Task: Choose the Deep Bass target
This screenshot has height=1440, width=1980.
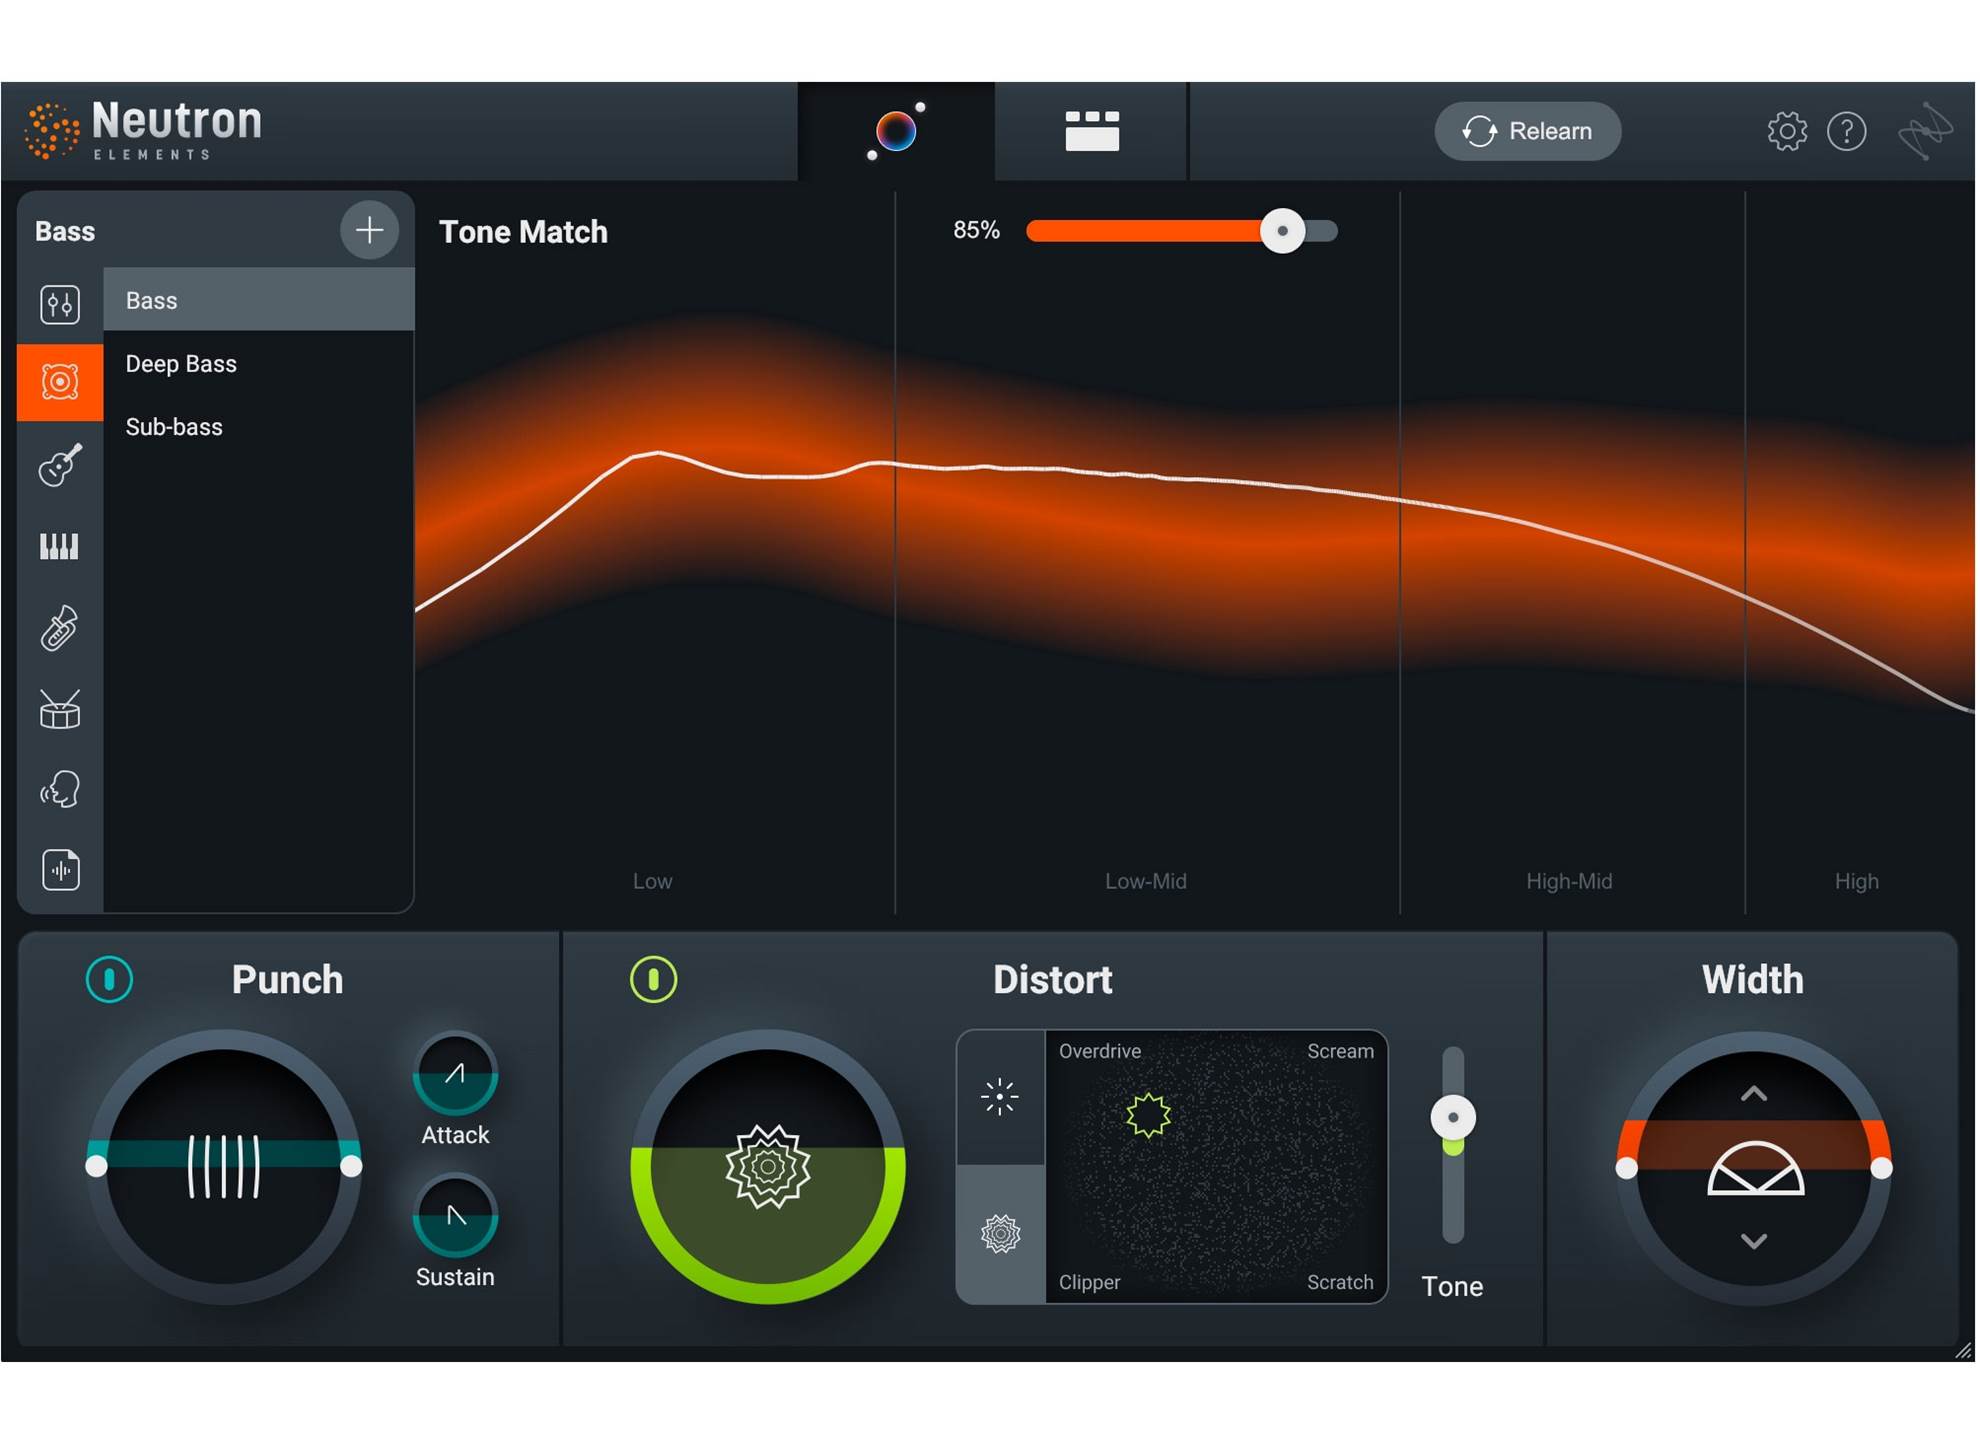Action: [259, 363]
